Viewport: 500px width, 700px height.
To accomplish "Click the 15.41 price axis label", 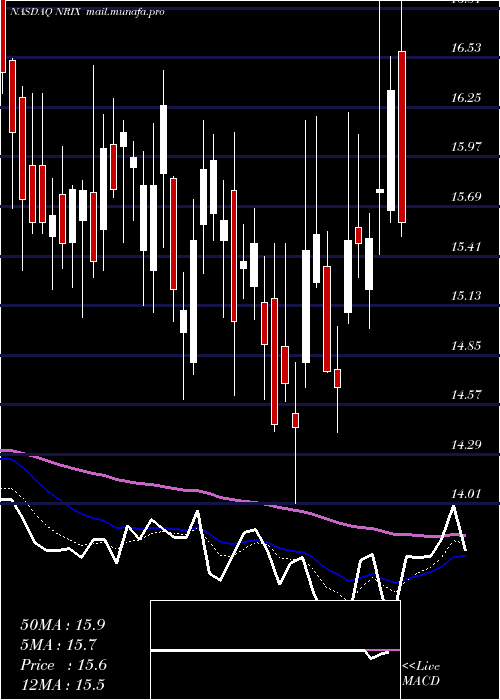I will [466, 246].
